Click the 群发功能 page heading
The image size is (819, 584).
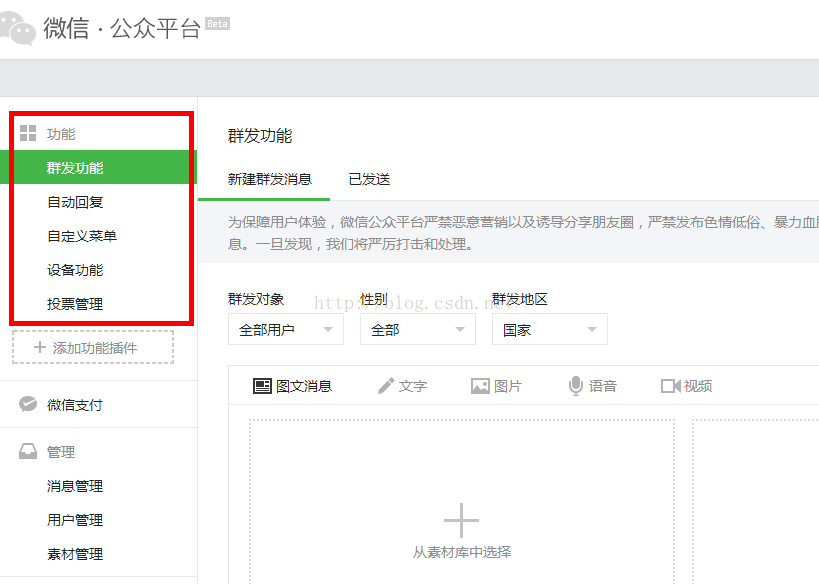point(260,136)
